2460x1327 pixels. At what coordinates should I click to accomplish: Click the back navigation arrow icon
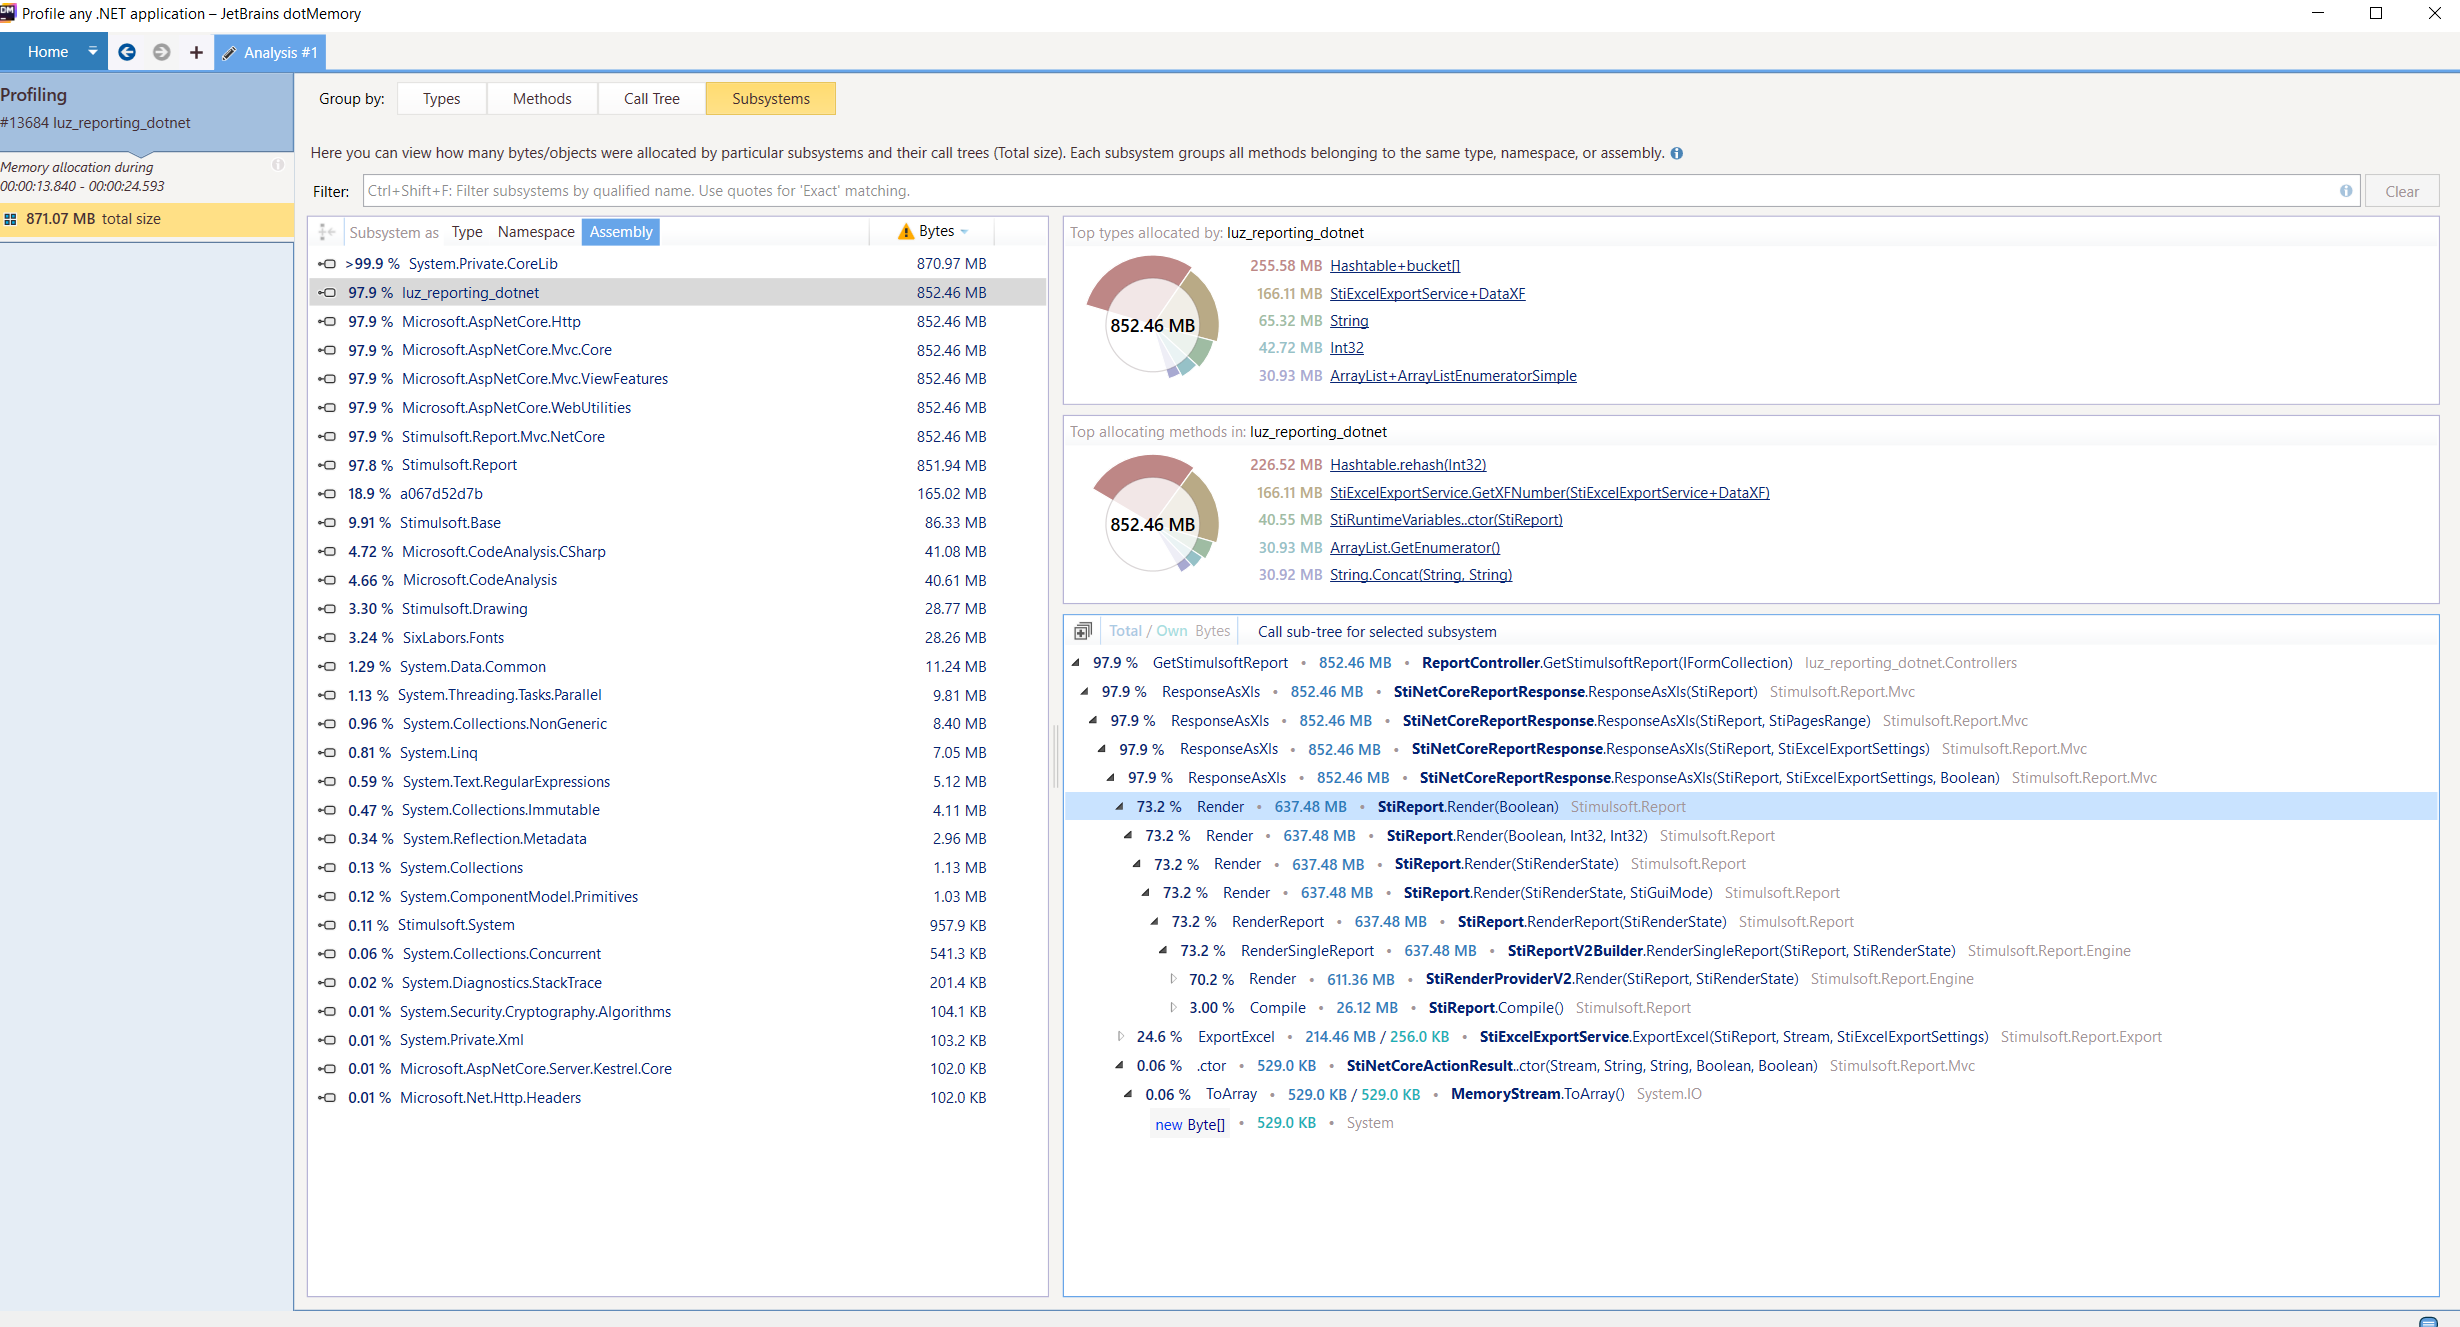pyautogui.click(x=127, y=52)
